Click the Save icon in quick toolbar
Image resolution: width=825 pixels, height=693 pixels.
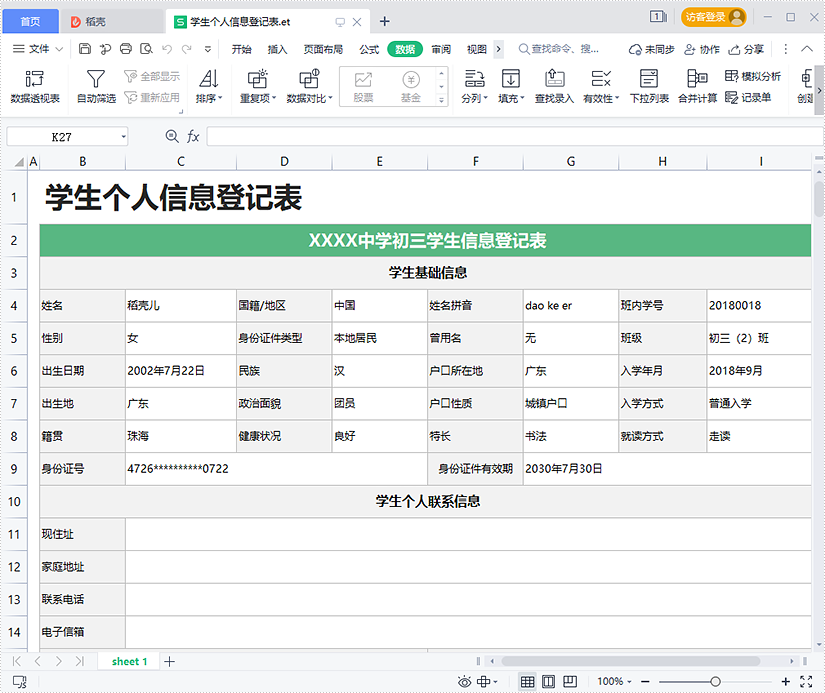click(85, 49)
